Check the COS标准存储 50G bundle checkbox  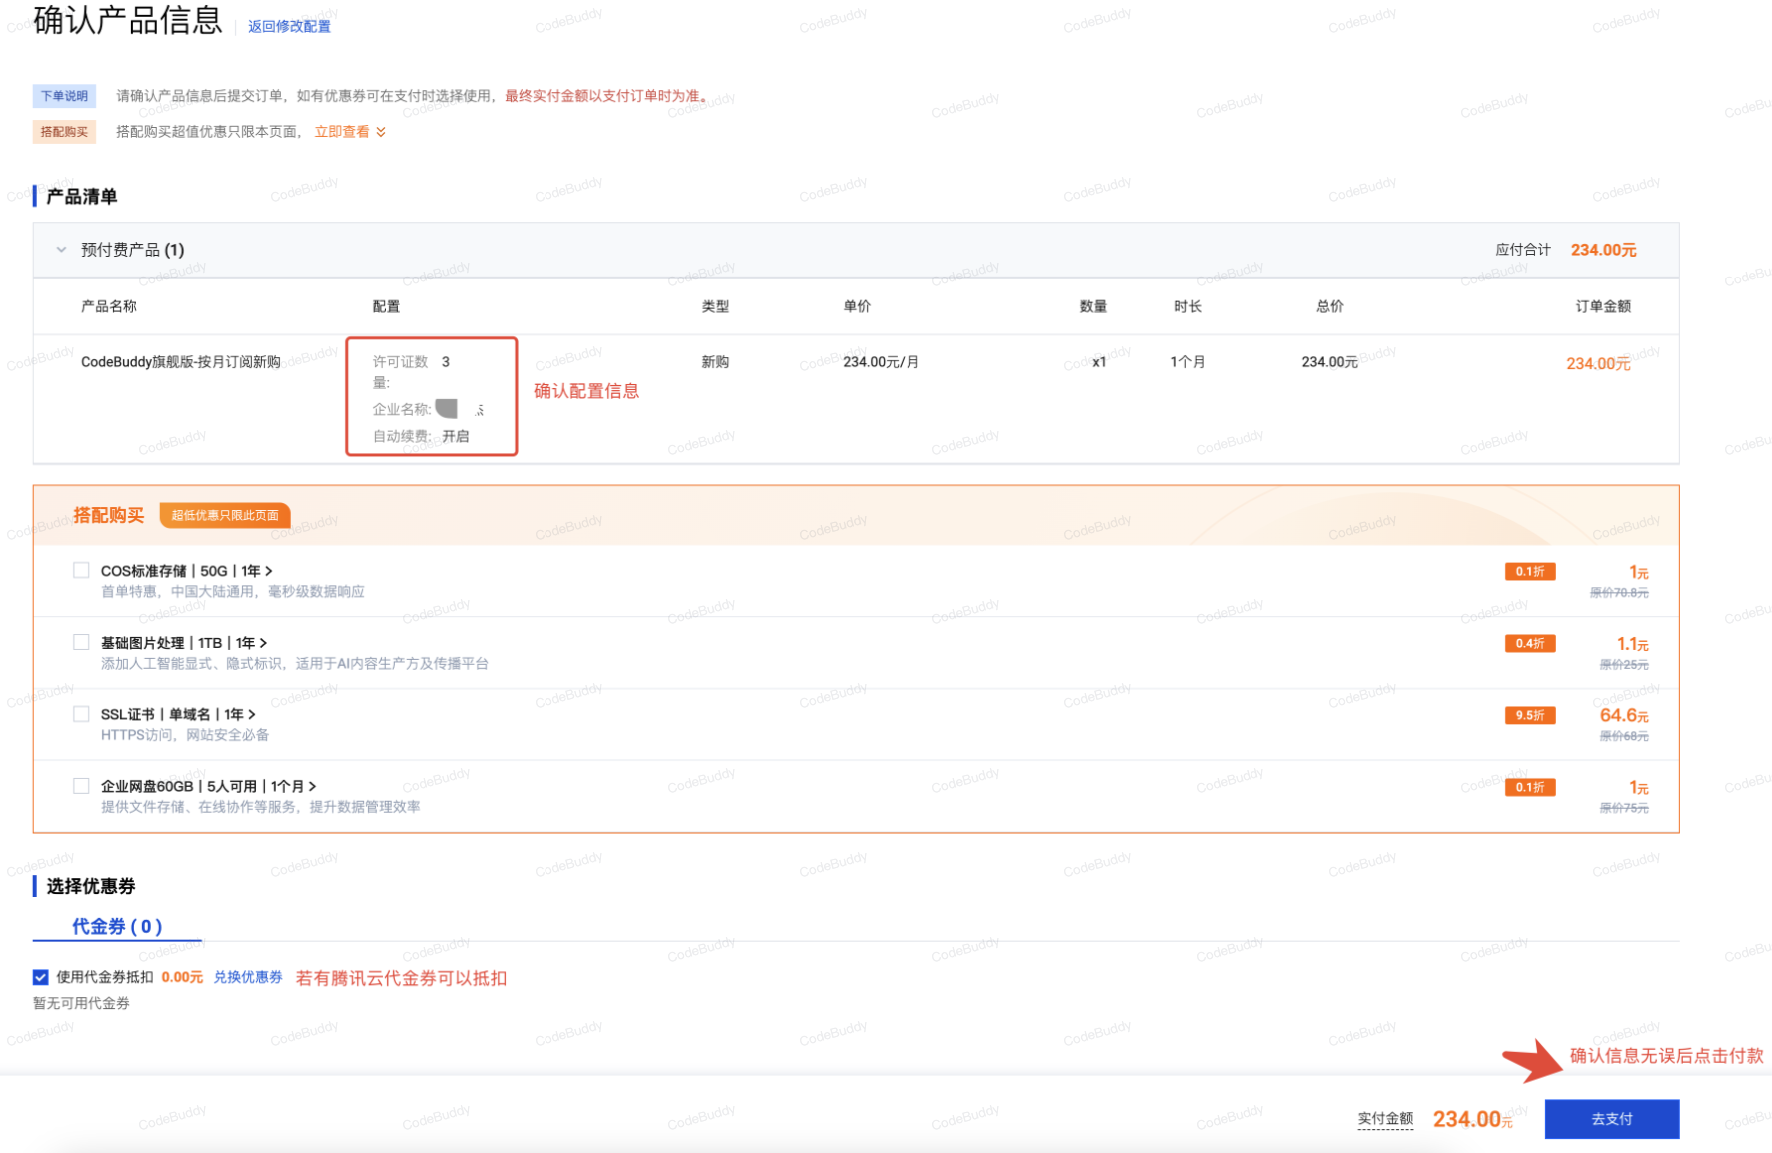point(81,570)
